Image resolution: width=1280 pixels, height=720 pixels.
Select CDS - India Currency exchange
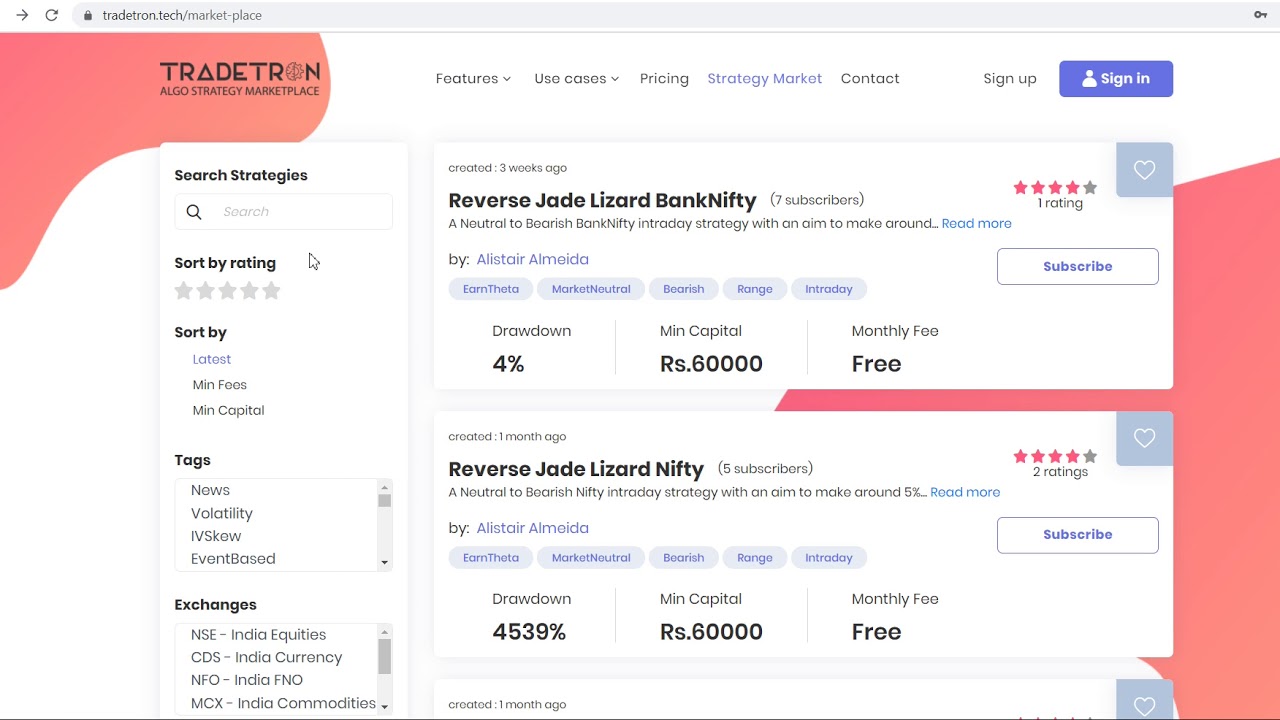tap(266, 658)
